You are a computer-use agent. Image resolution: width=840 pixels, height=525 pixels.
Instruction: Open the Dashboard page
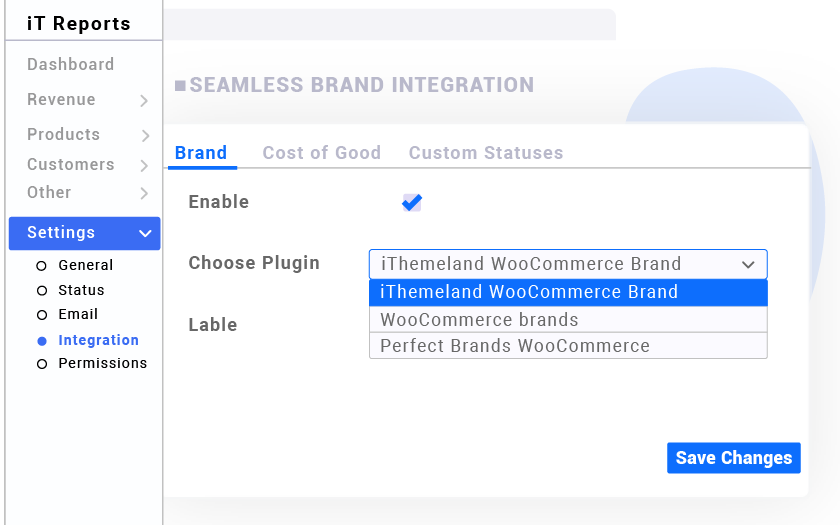[x=70, y=65]
